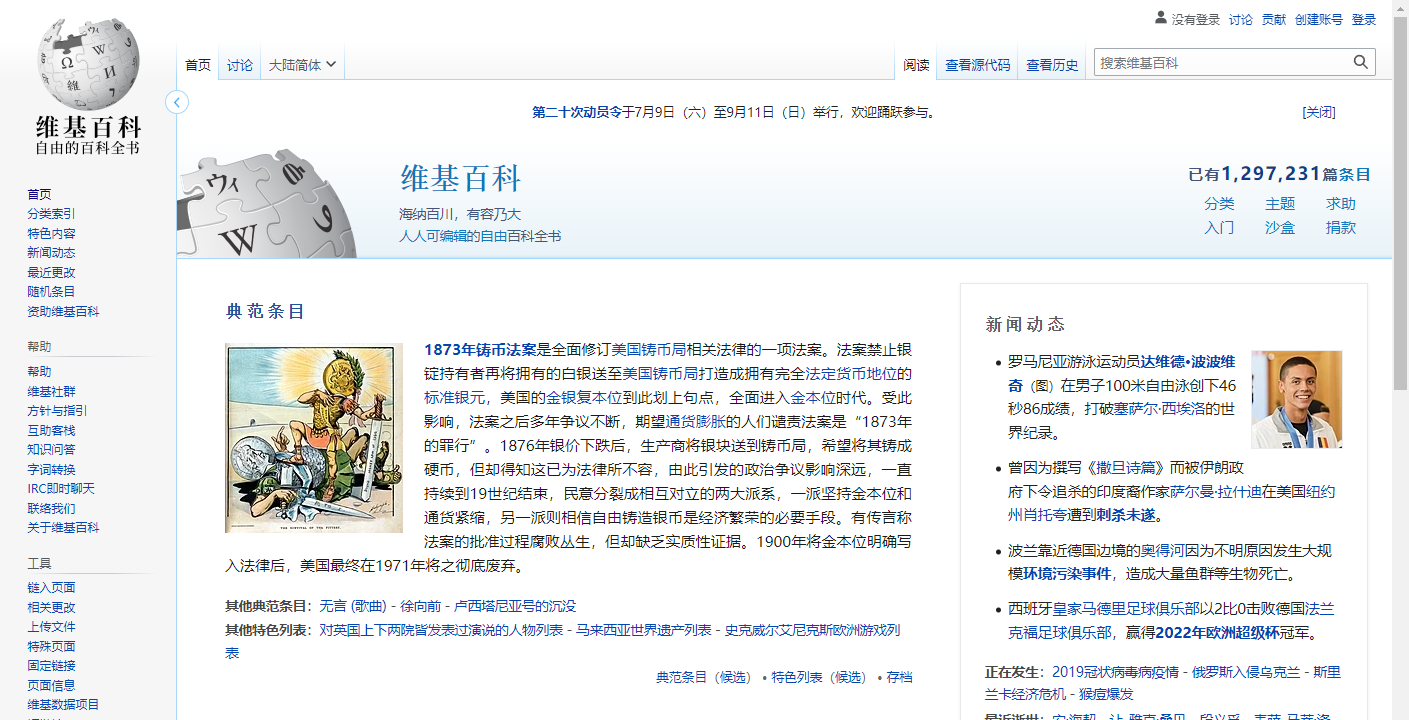Click the 捐款 link
1409x720 pixels.
[1341, 227]
